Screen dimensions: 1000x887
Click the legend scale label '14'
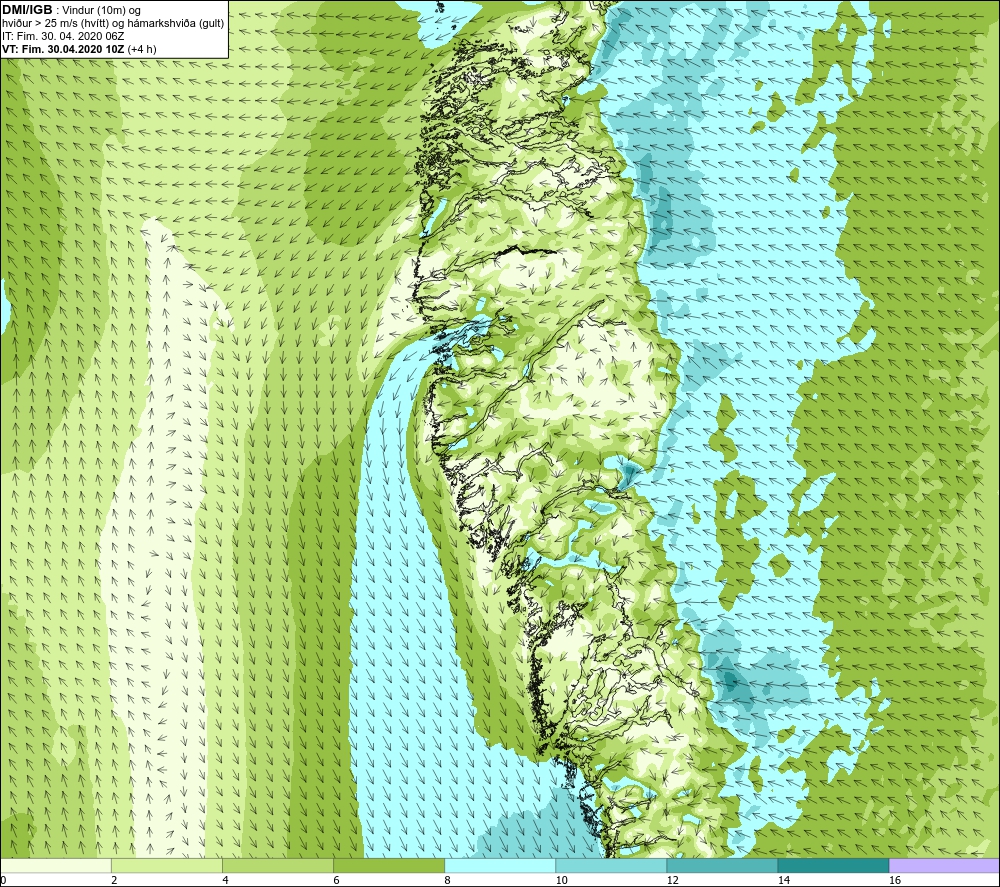(x=783, y=880)
